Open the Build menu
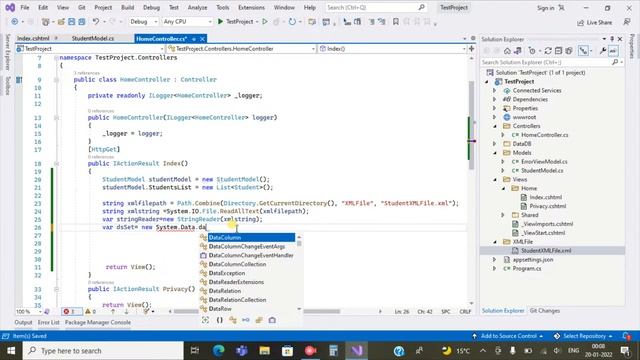Image resolution: width=640 pixels, height=360 pixels. (x=127, y=8)
